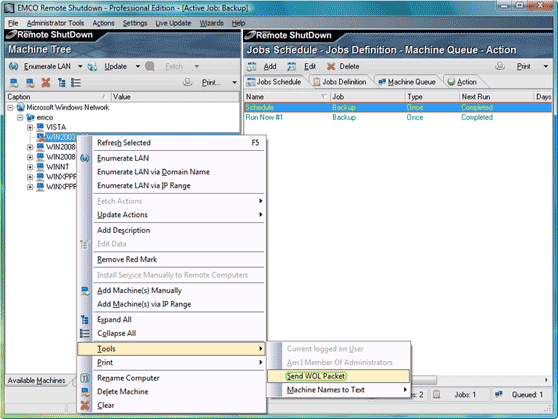Open the Help menu
The image size is (558, 419).
[x=238, y=23]
